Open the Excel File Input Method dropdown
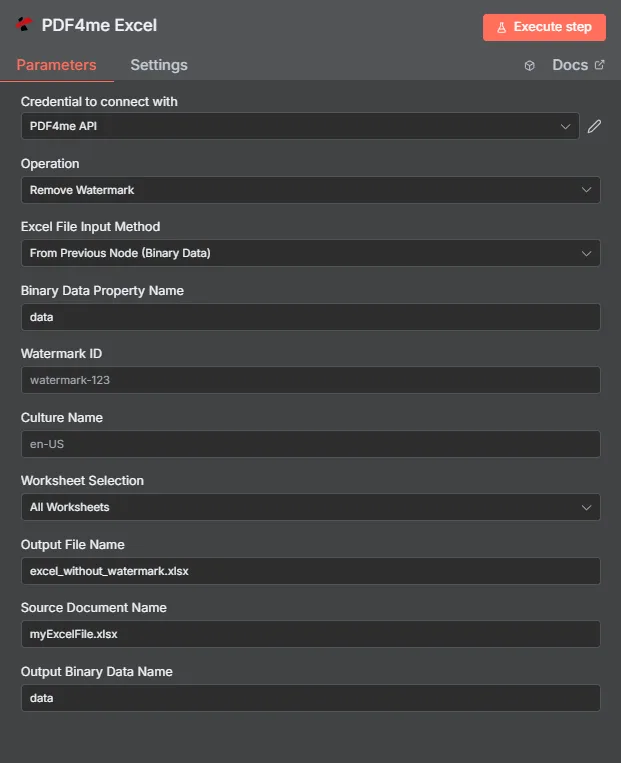Viewport: 621px width, 763px height. pos(310,253)
